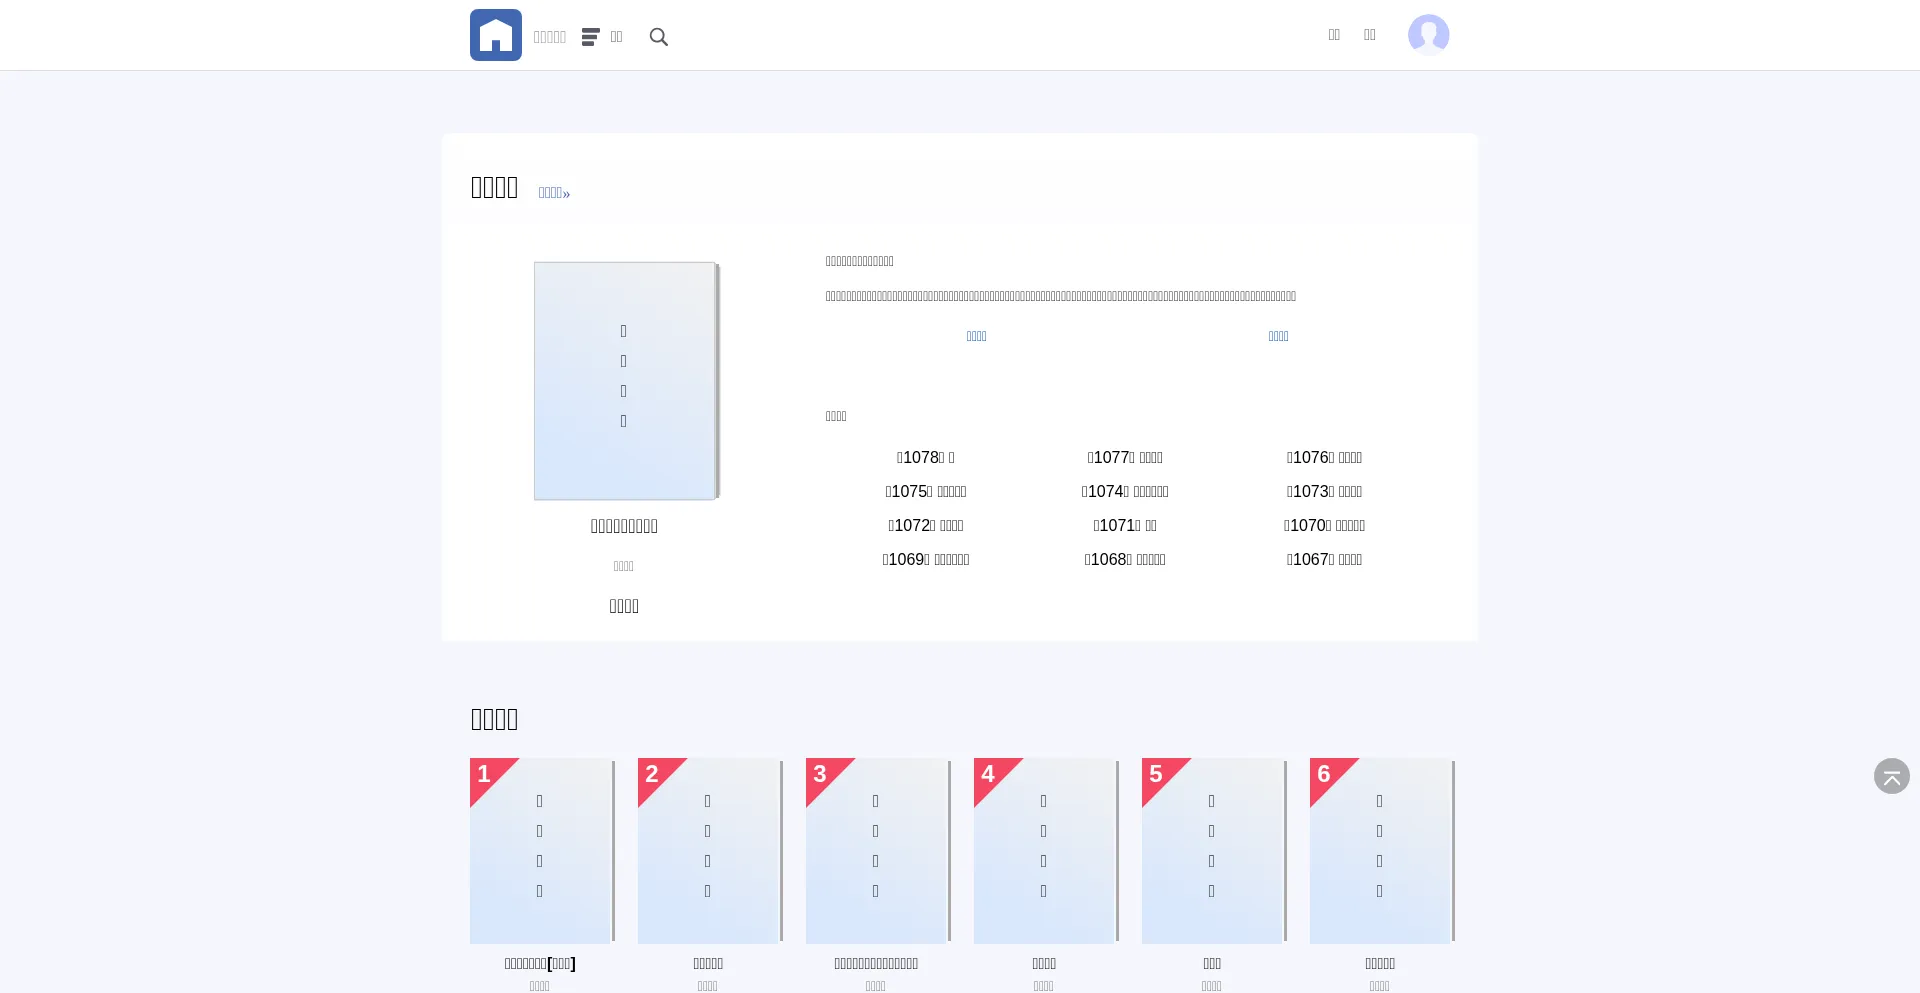The height and width of the screenshot is (993, 1920).
Task: Open the book cover ranked number 1
Action: click(x=541, y=851)
